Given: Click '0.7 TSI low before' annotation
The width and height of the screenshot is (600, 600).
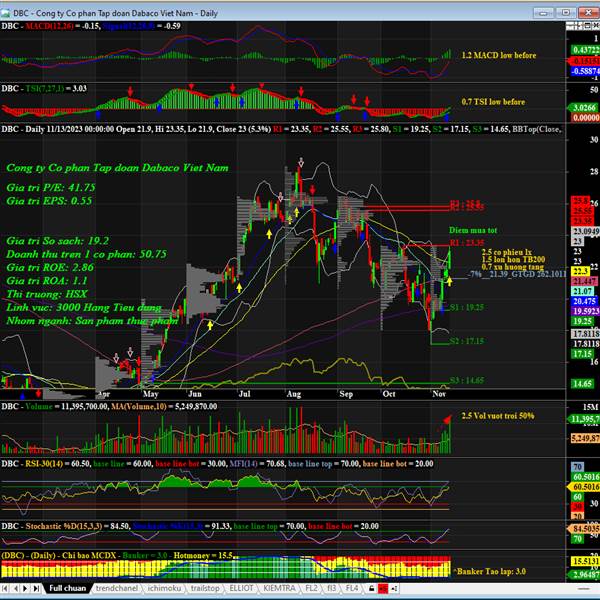Looking at the screenshot, I should 493,102.
